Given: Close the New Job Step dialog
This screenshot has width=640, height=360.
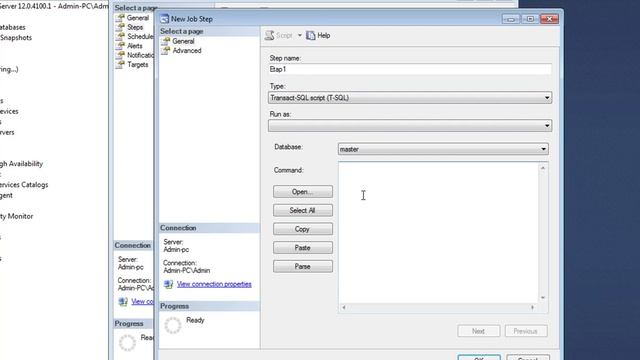Looking at the screenshot, I should [x=549, y=19].
